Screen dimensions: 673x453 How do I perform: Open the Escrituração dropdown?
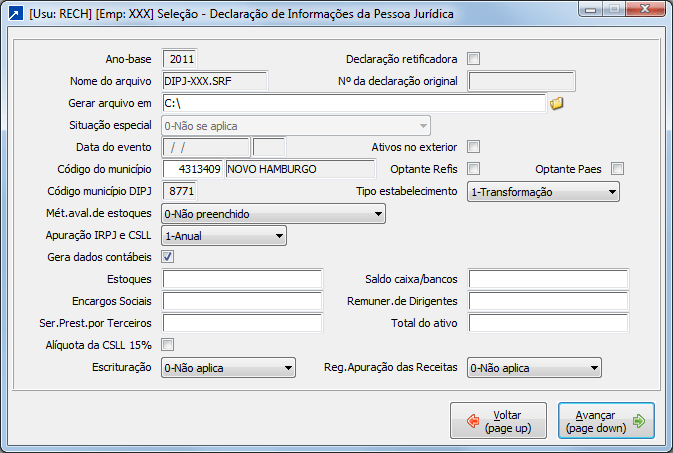[x=228, y=368]
